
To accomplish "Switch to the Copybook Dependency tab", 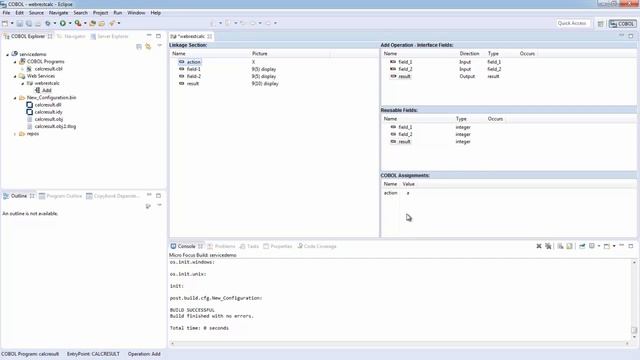I will click(113, 196).
